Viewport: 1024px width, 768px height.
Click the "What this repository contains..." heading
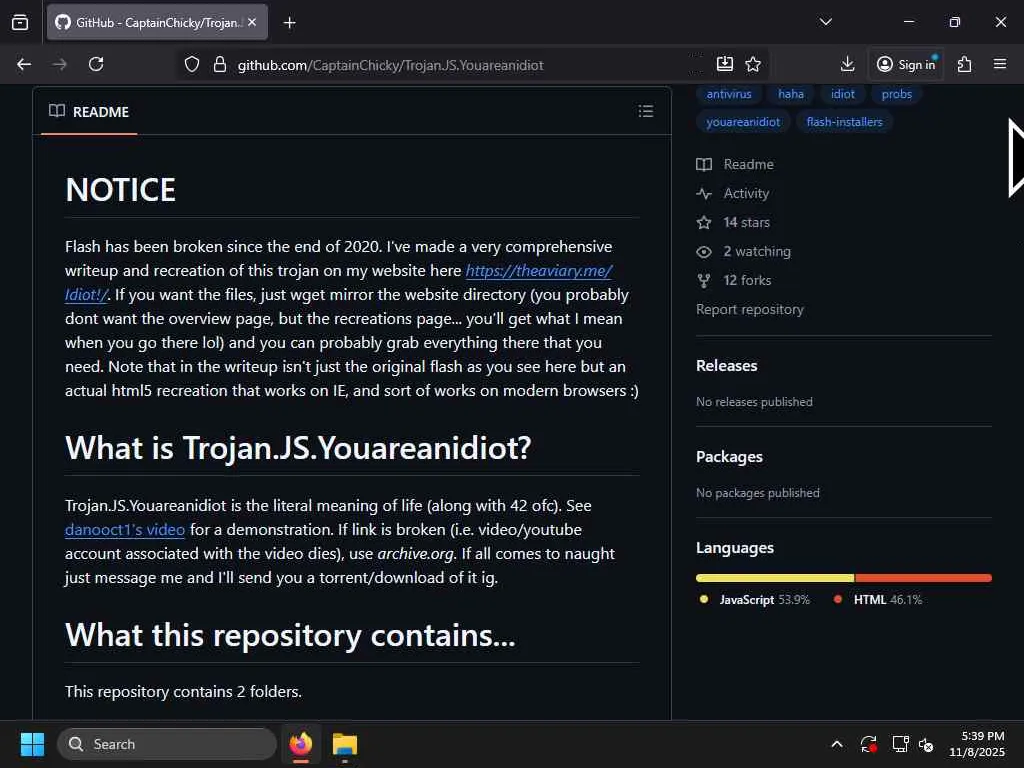[x=290, y=635]
